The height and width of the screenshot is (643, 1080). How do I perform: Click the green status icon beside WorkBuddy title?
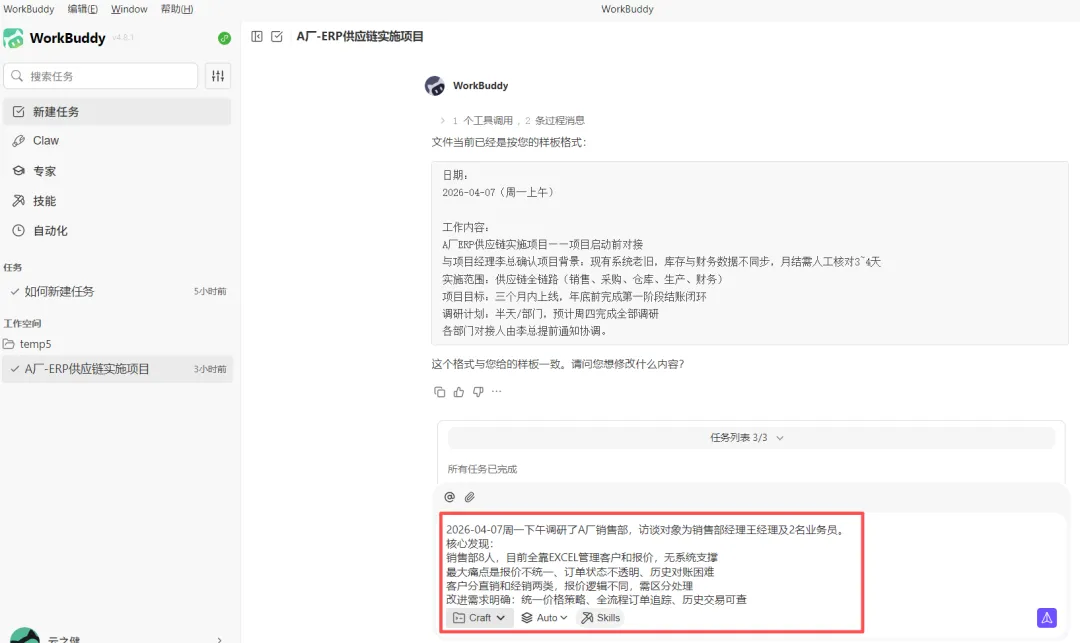point(225,39)
